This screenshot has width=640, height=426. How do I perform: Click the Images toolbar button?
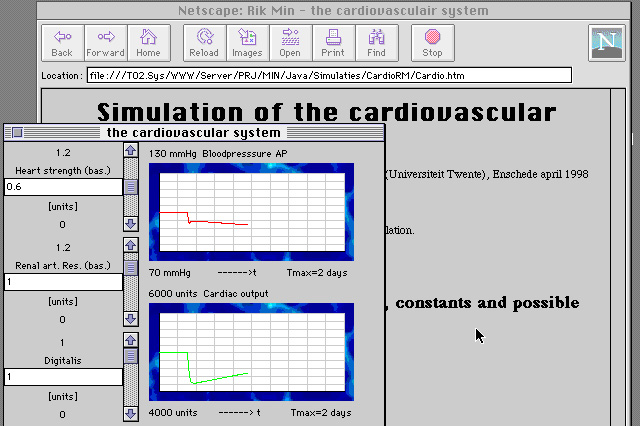247,43
